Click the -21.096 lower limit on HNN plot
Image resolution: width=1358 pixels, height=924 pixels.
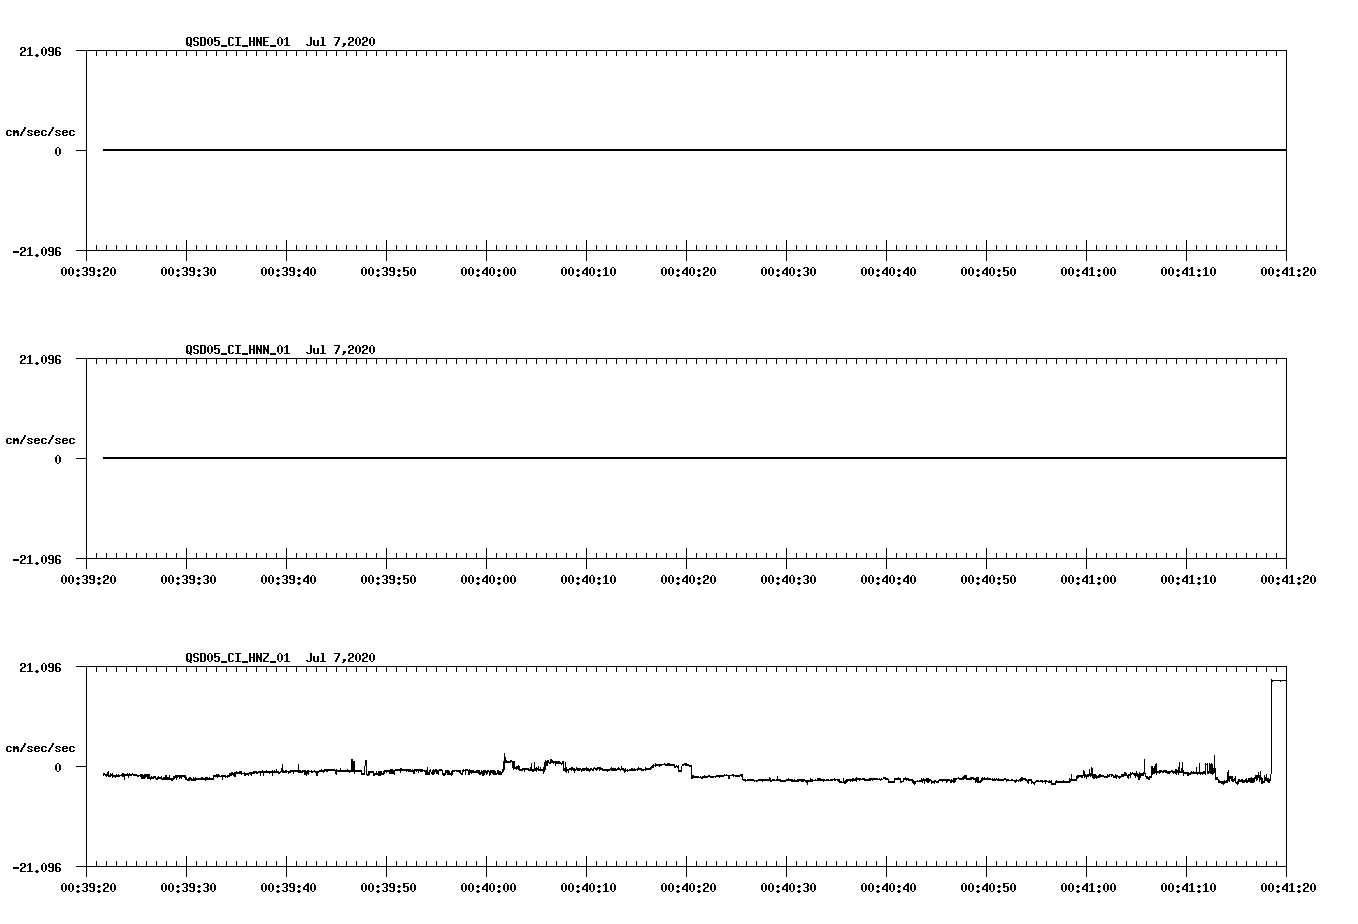(37, 559)
